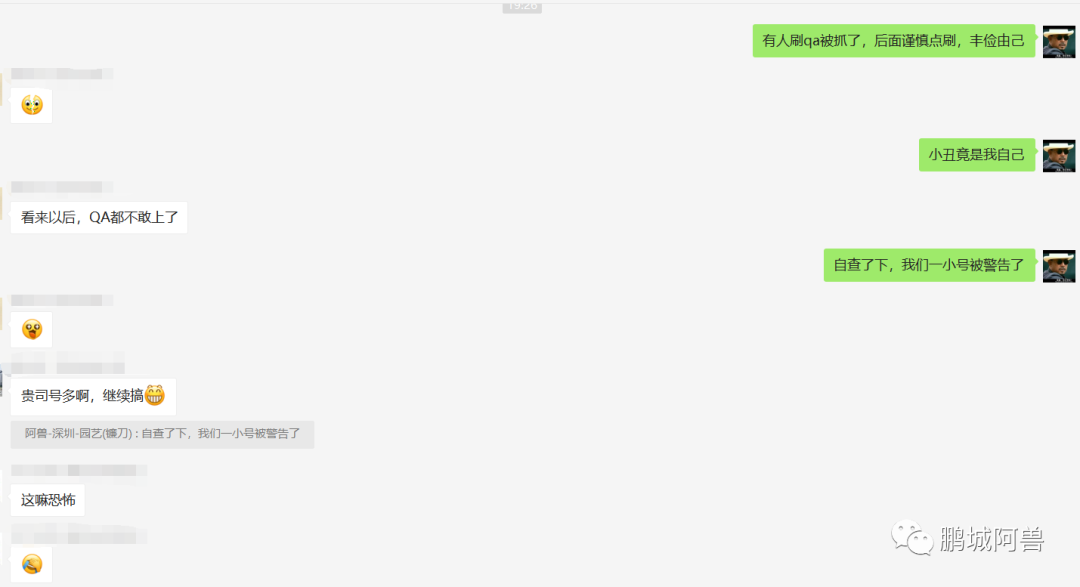The height and width of the screenshot is (587, 1080).
Task: Select the green bubble 小丑竟是我自己
Action: click(x=977, y=154)
